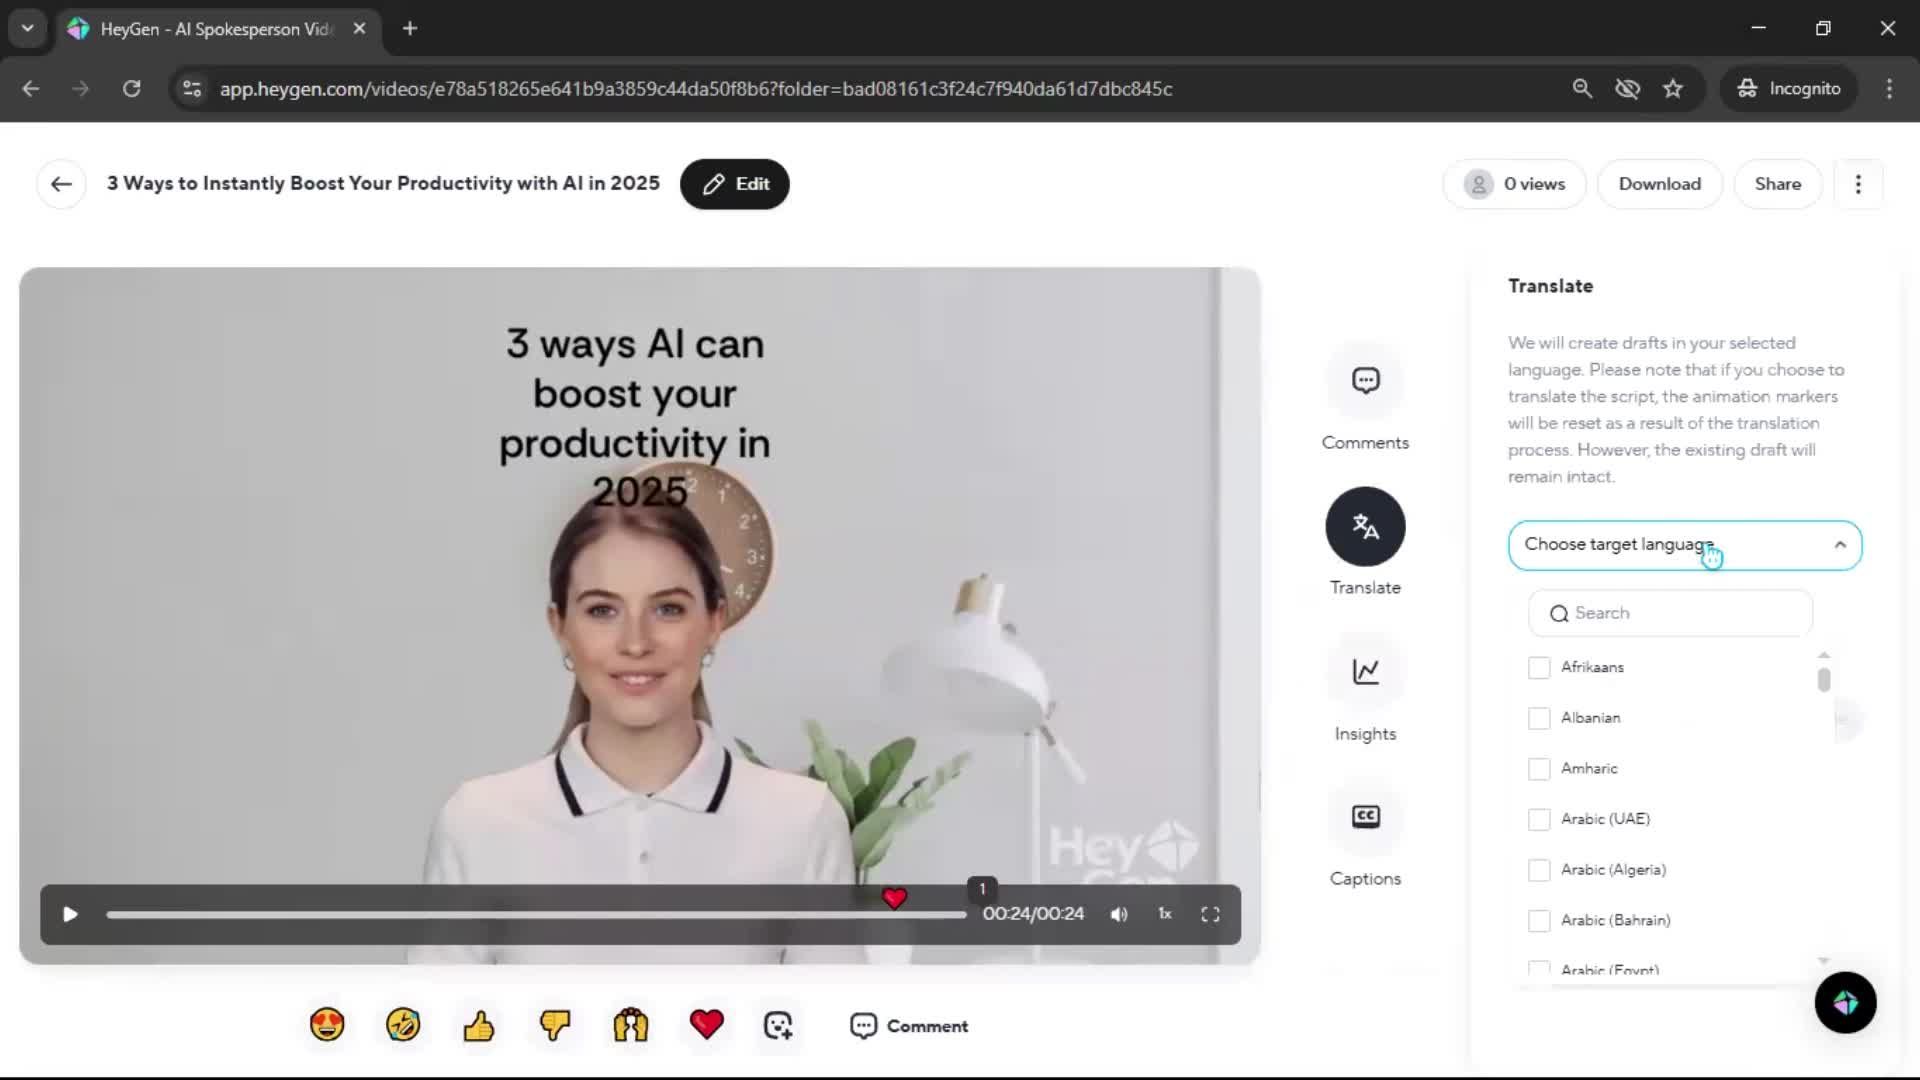Open the Captions CC icon

1365,817
